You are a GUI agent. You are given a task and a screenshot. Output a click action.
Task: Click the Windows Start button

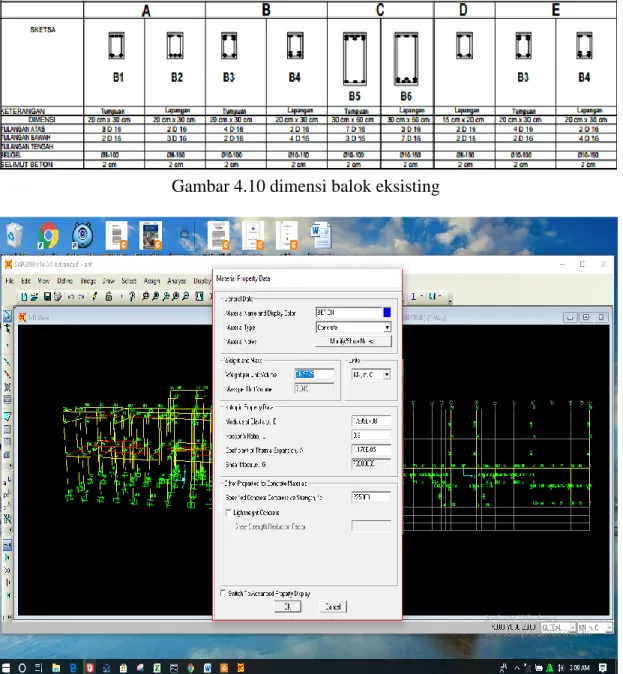coord(6,668)
